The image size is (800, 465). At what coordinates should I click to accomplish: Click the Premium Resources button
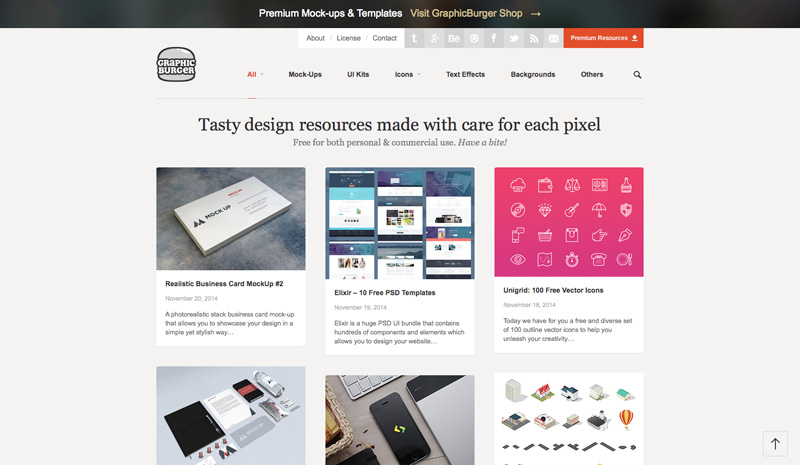click(x=604, y=38)
